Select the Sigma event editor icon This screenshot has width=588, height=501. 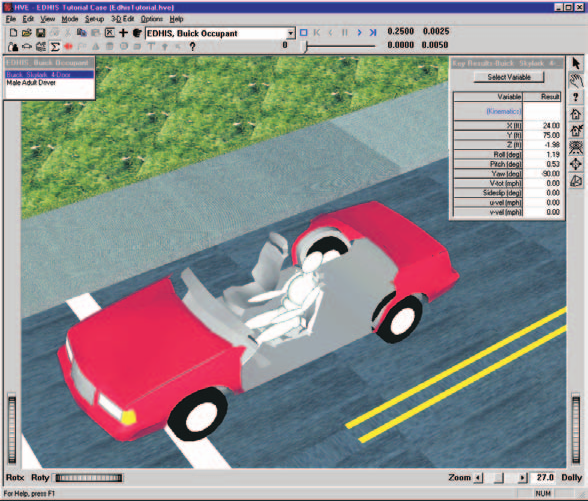point(55,46)
